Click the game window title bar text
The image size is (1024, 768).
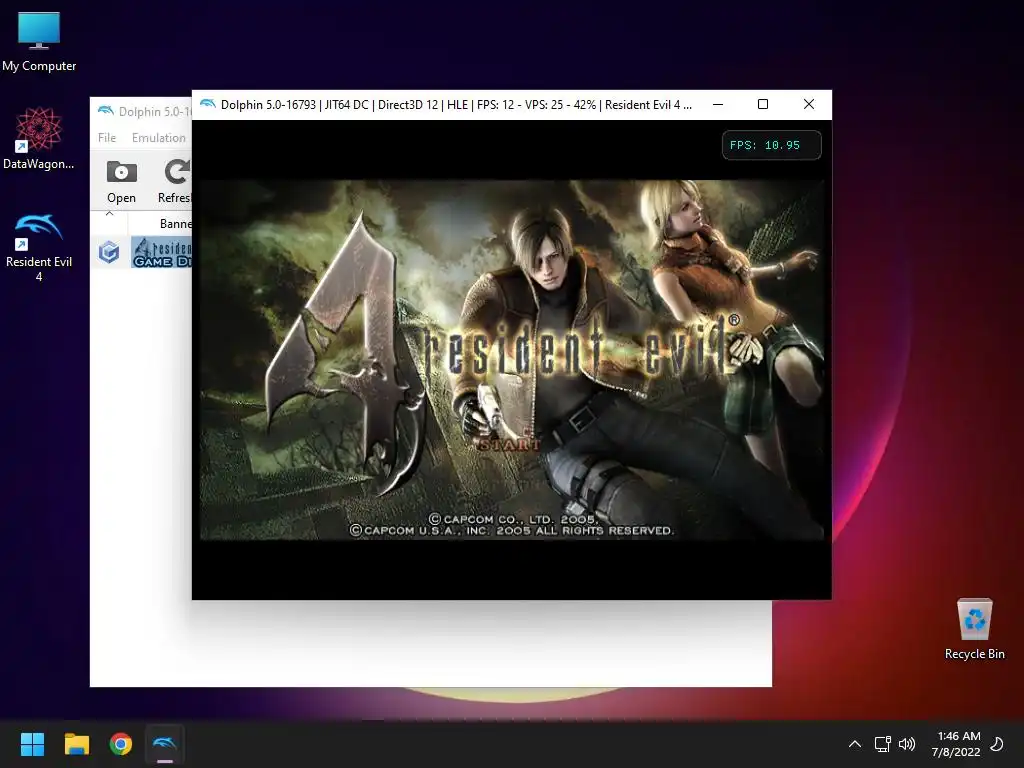[456, 104]
